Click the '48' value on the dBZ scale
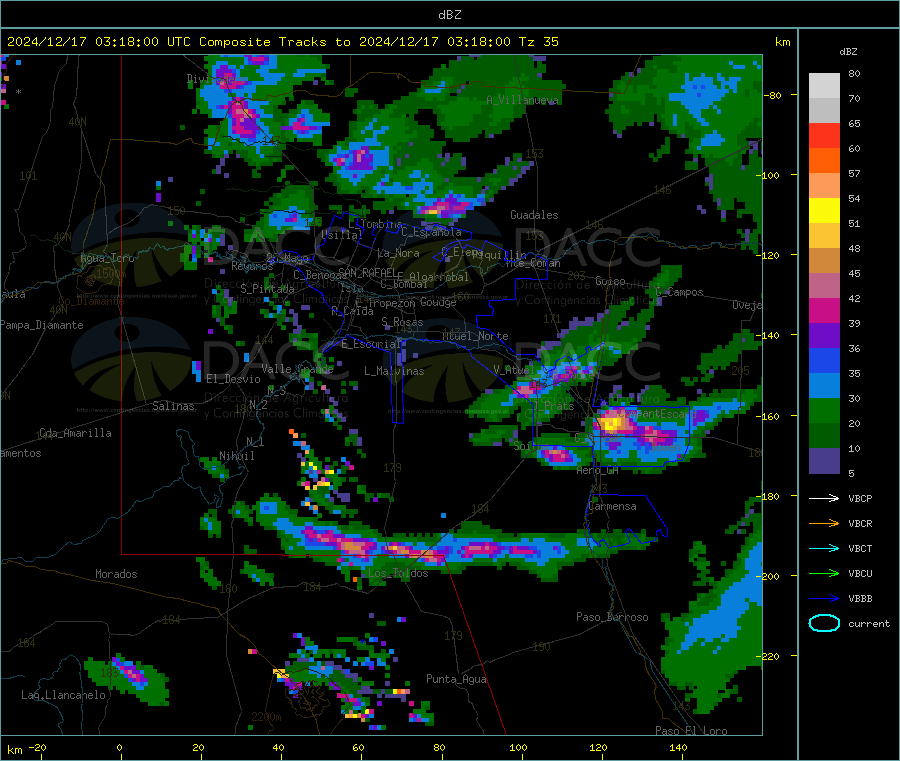 (x=854, y=249)
